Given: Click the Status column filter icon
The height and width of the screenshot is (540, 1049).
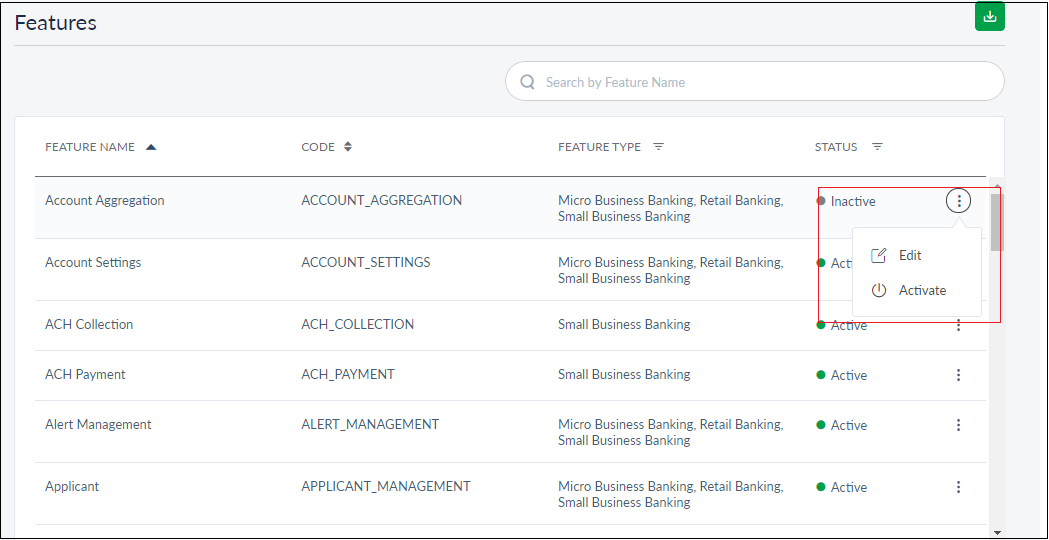Looking at the screenshot, I should tap(877, 147).
